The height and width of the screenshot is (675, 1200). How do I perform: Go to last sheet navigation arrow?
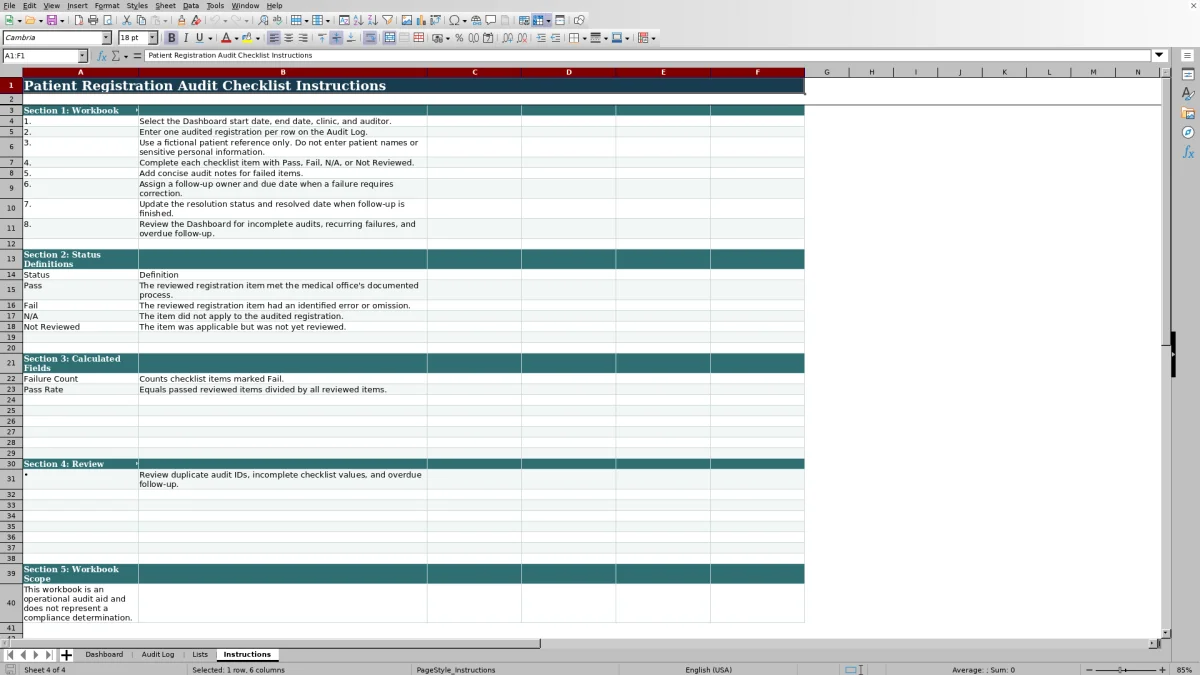click(48, 655)
